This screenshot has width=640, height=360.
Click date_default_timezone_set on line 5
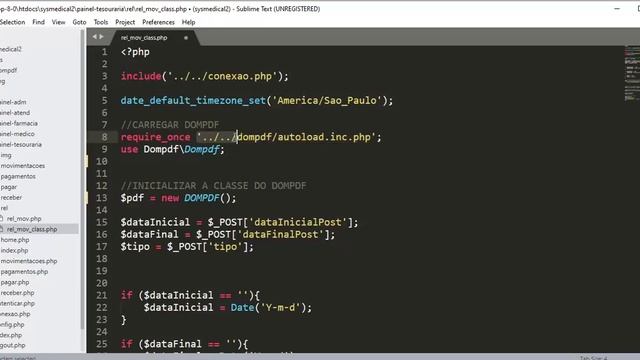[193, 100]
